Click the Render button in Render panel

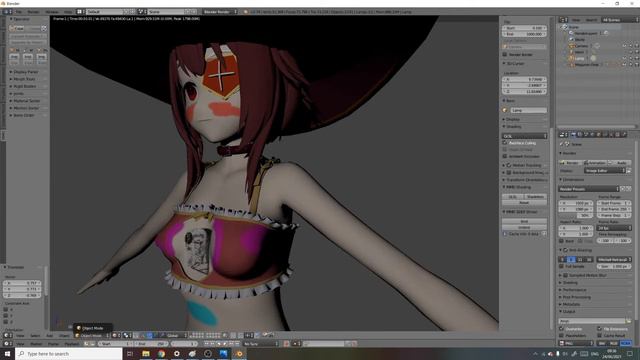tap(571, 163)
